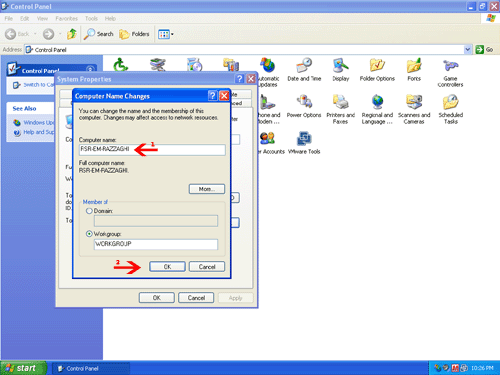
Task: Open the Tools menu
Action: [x=91, y=18]
